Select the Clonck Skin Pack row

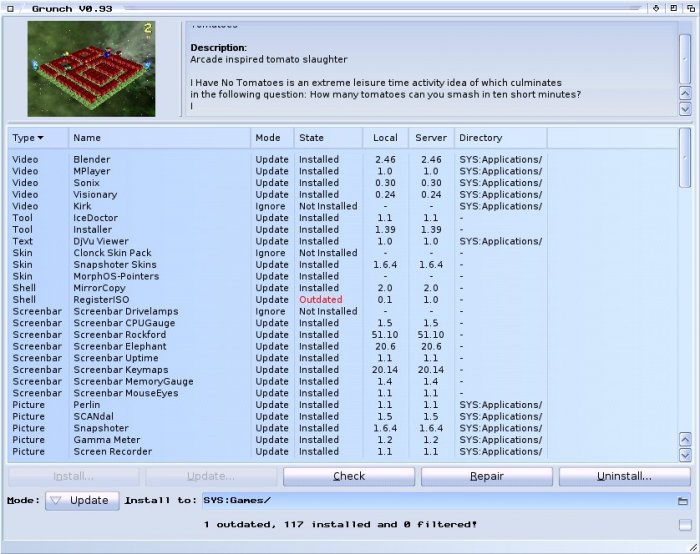click(343, 253)
